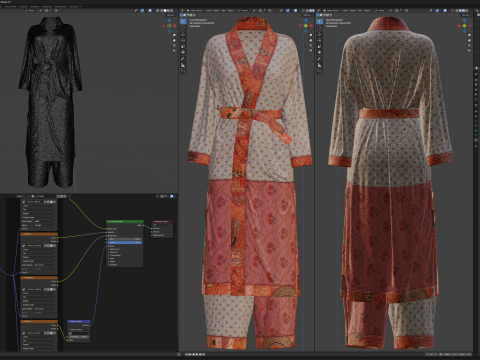The height and width of the screenshot is (360, 480).
Task: Open Object Mode dropdown in right viewport header
Action: point(332,11)
